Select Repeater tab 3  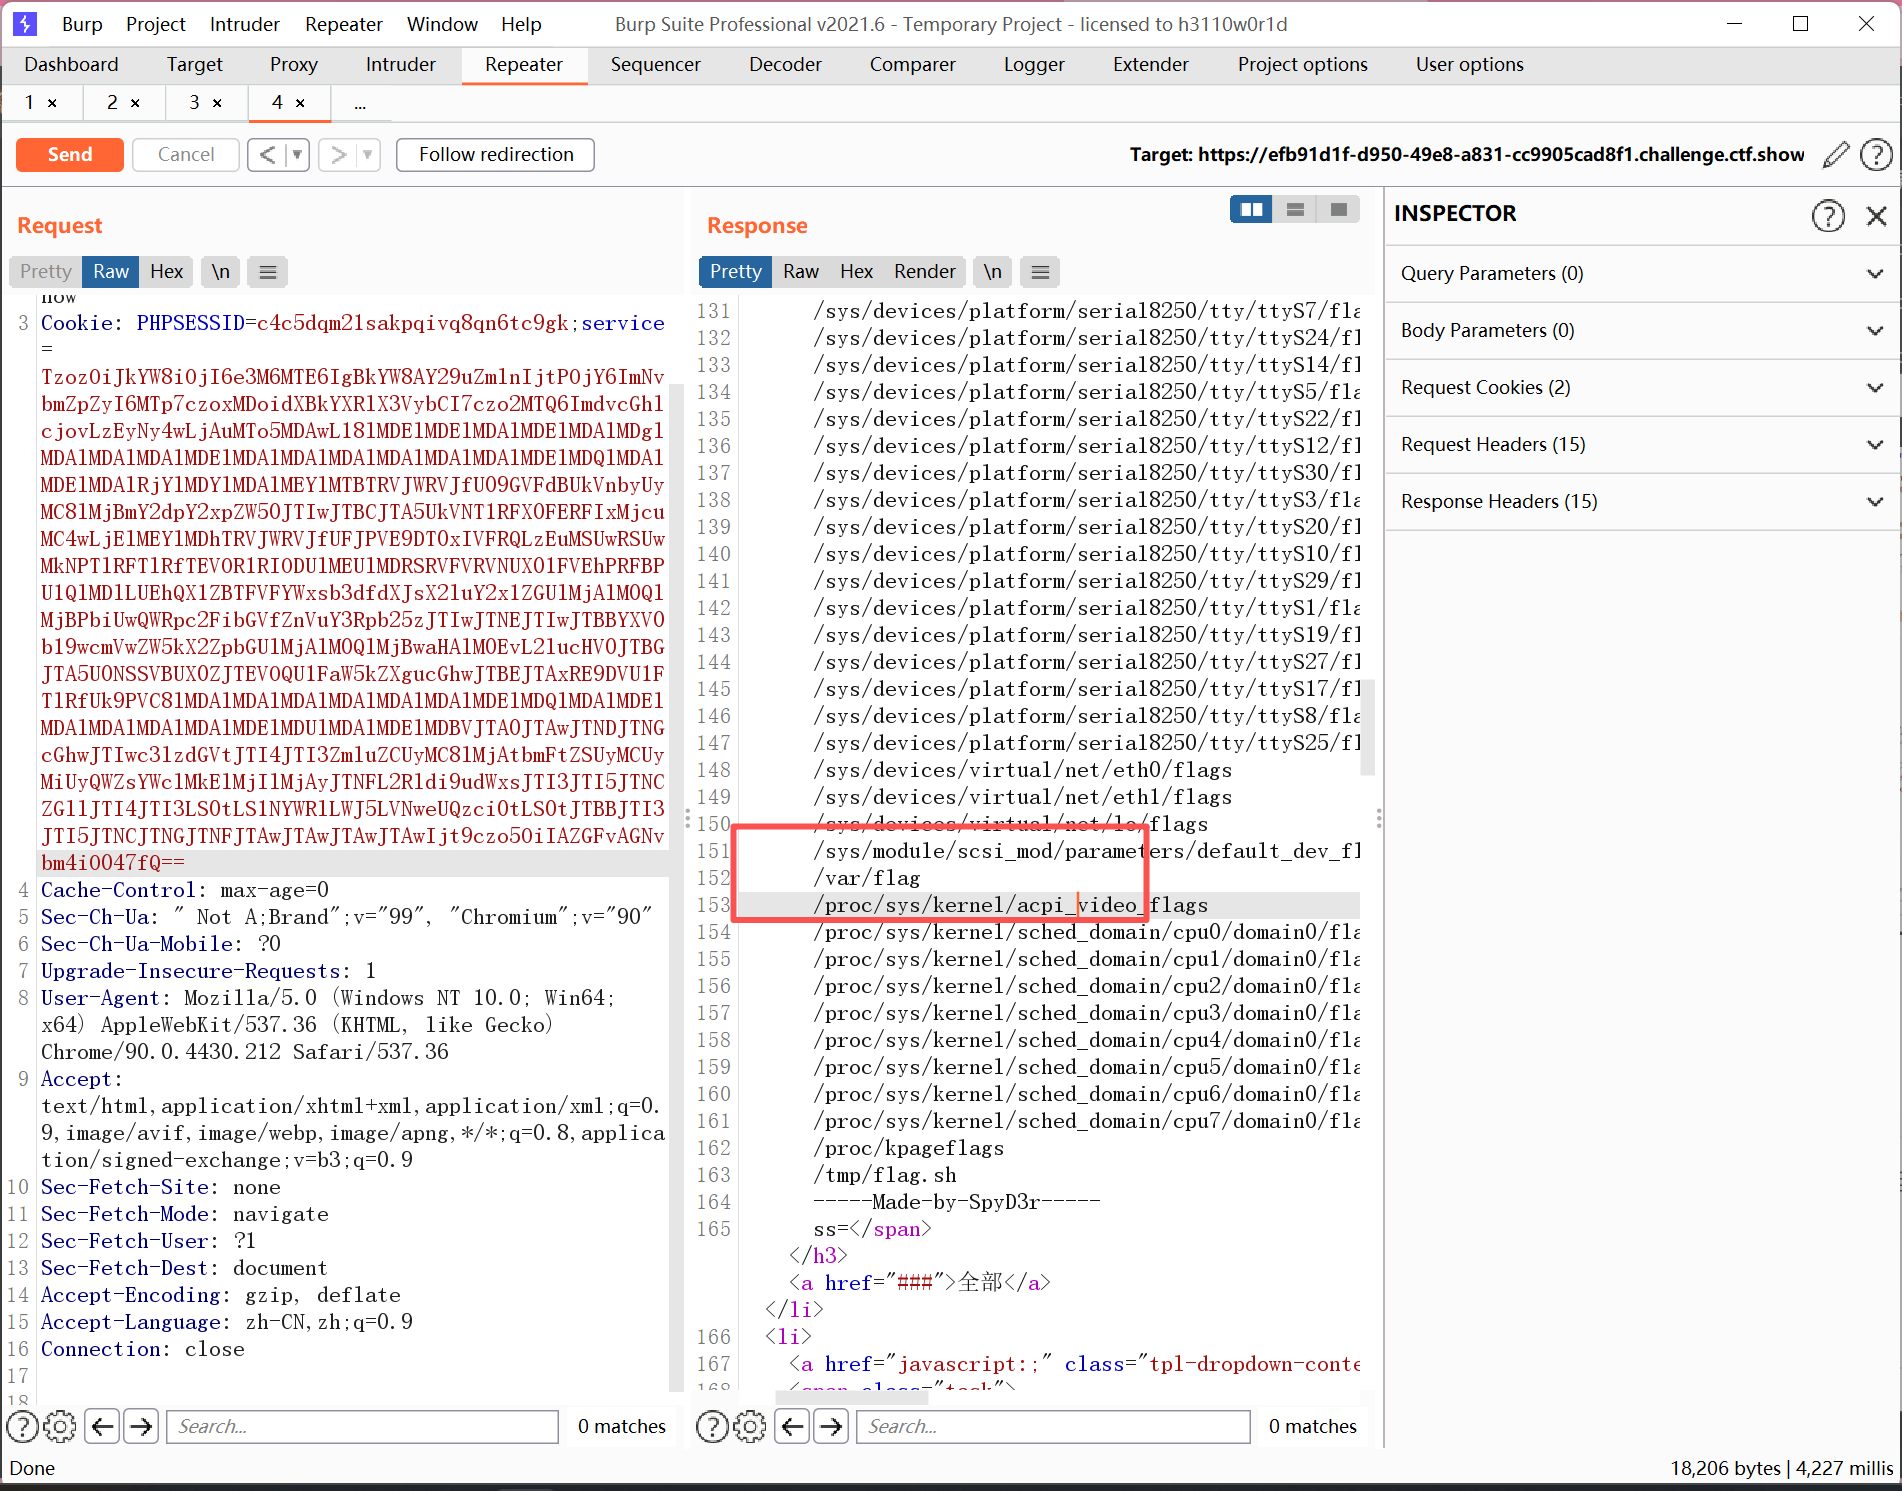pyautogui.click(x=194, y=103)
